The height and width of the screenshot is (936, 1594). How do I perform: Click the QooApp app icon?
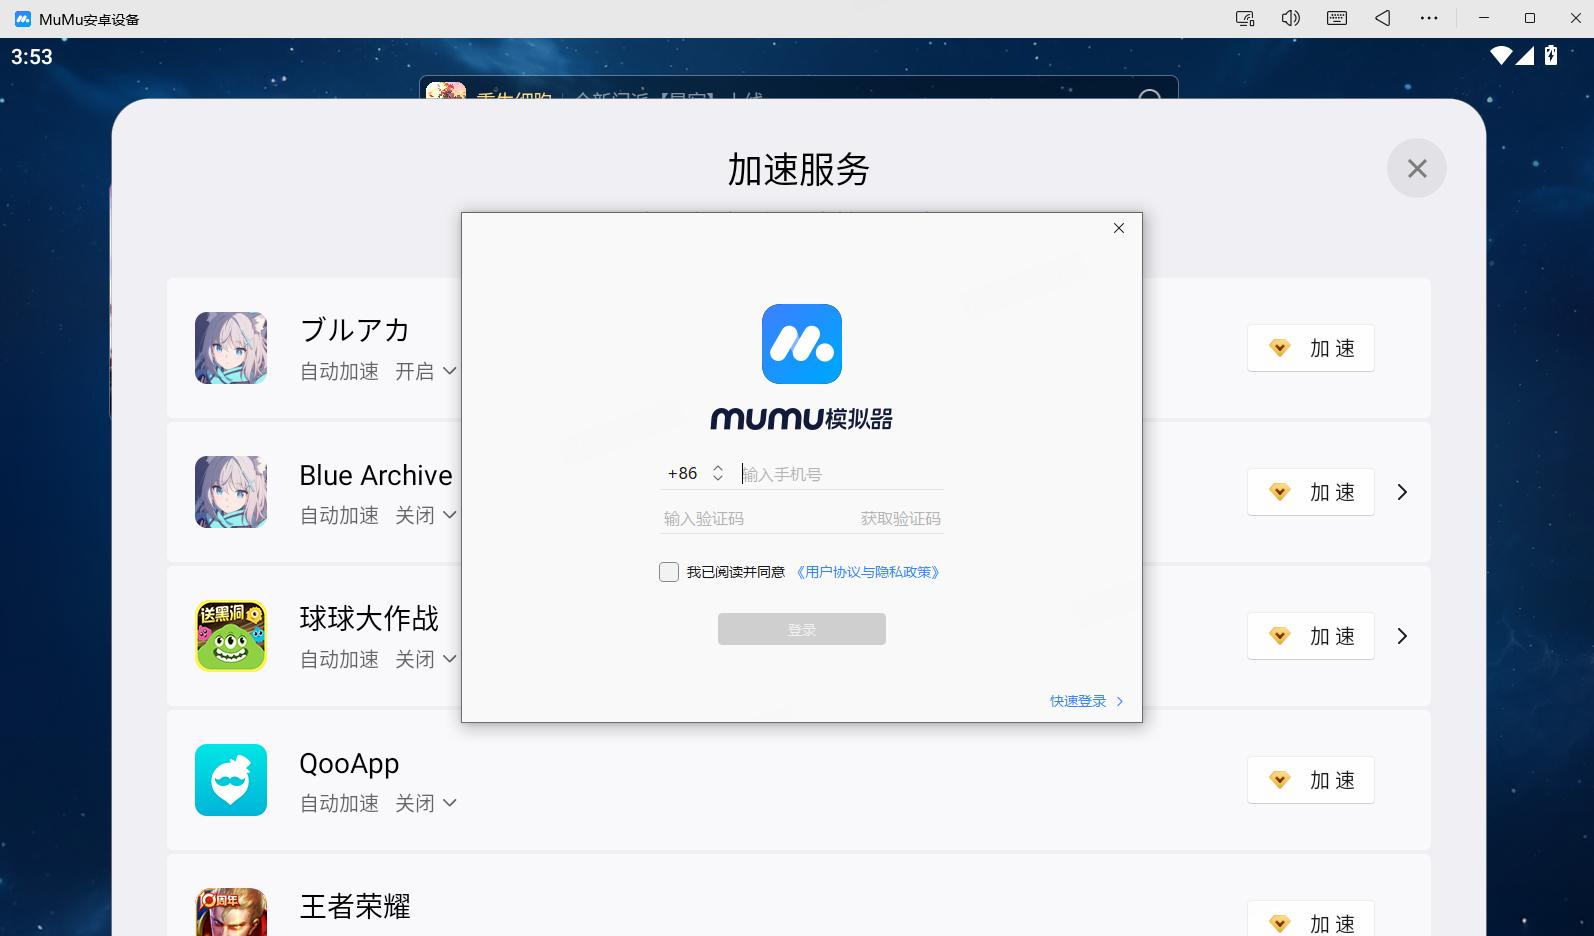click(231, 780)
